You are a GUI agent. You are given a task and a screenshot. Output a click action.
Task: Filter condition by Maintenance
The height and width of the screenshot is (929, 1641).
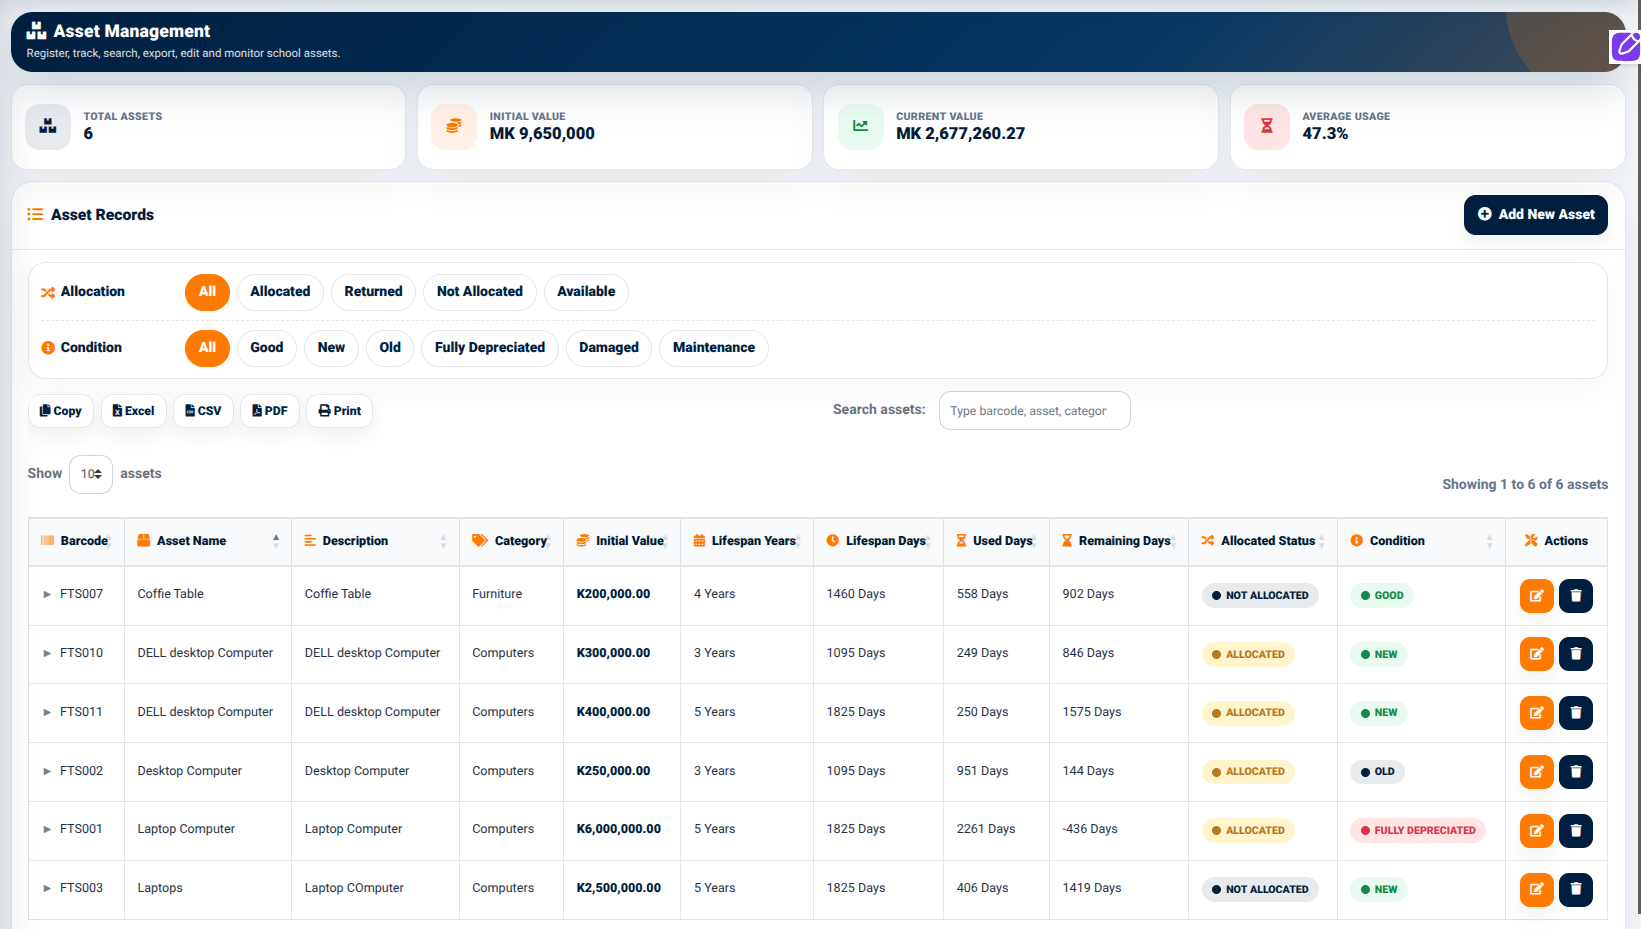click(x=714, y=348)
